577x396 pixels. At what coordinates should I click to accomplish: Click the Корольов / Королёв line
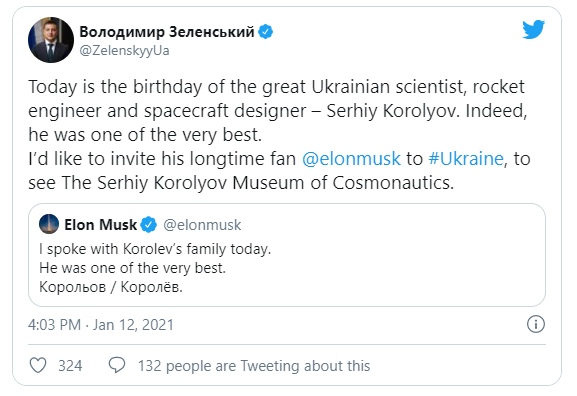coord(111,287)
